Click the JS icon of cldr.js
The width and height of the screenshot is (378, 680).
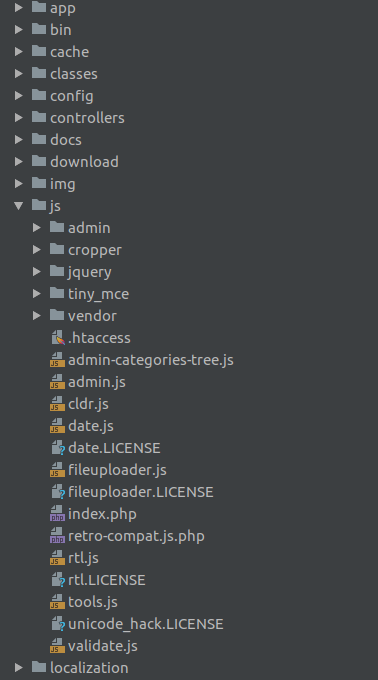[57, 404]
